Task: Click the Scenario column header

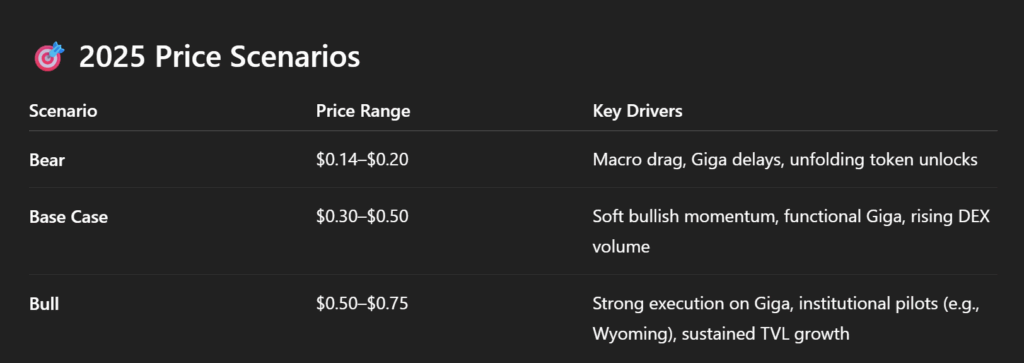Action: [63, 111]
